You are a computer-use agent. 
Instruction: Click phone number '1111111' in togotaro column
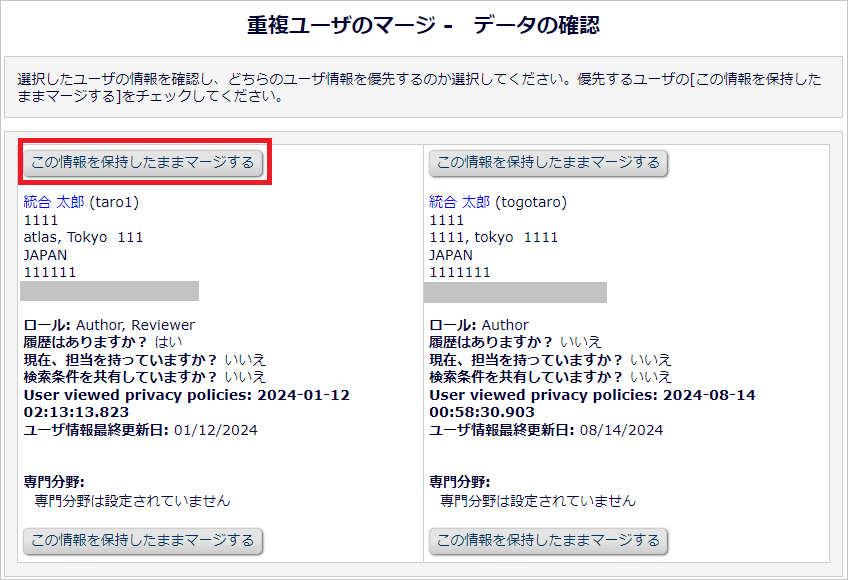[x=460, y=272]
